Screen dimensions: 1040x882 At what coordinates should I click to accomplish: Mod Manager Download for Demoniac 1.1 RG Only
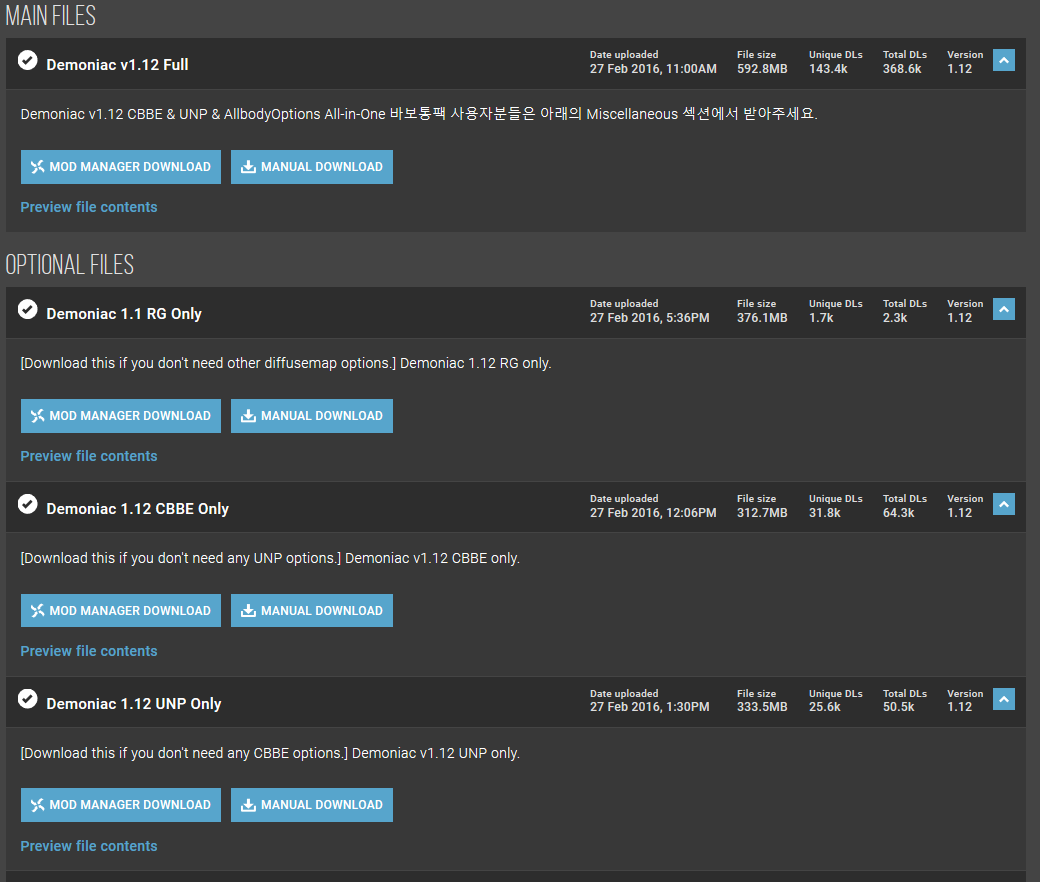click(x=121, y=416)
